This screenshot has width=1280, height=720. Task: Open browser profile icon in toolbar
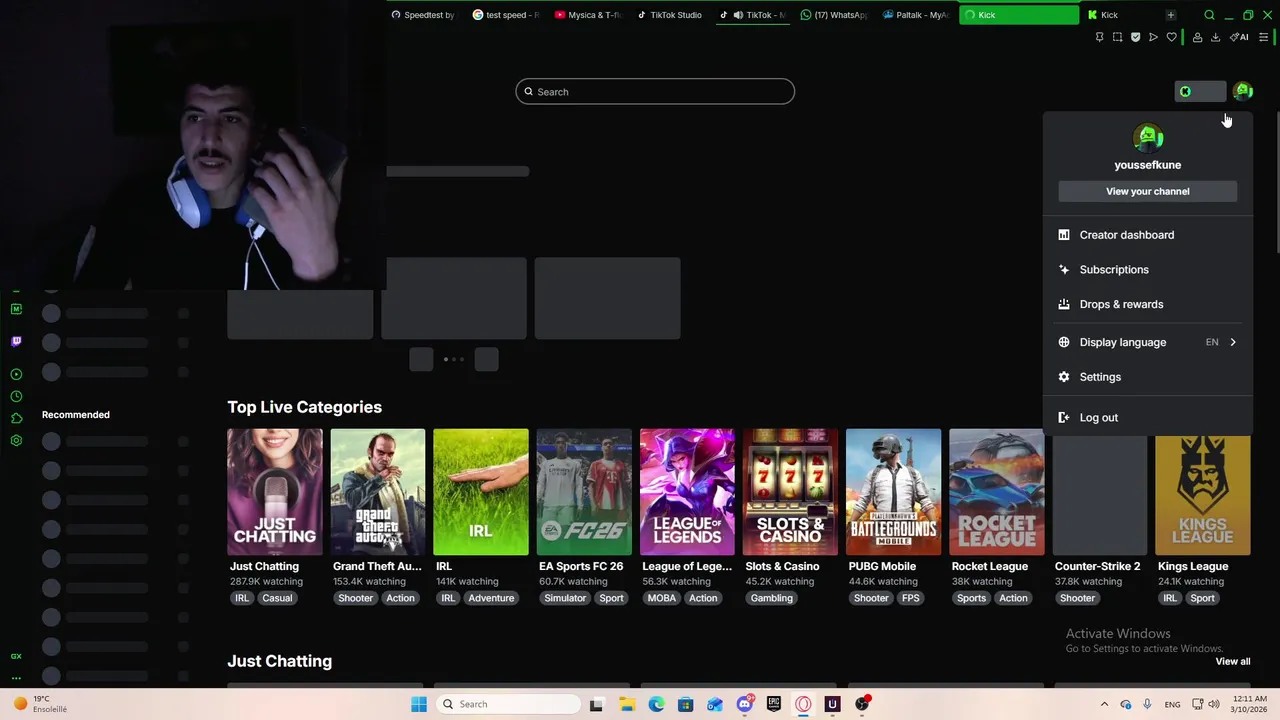tap(1197, 37)
